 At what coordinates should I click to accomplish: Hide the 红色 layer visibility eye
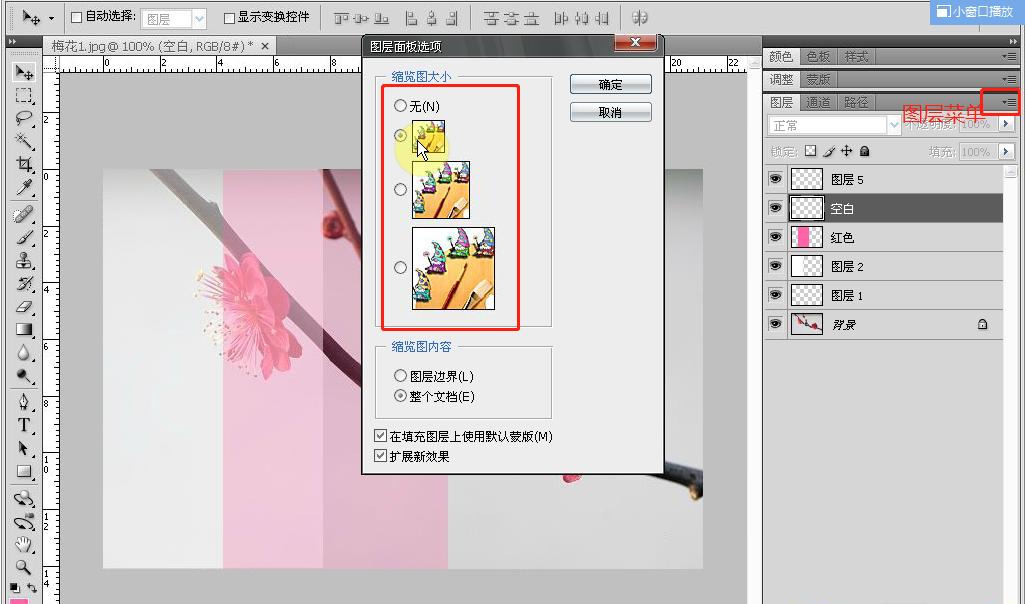[775, 238]
